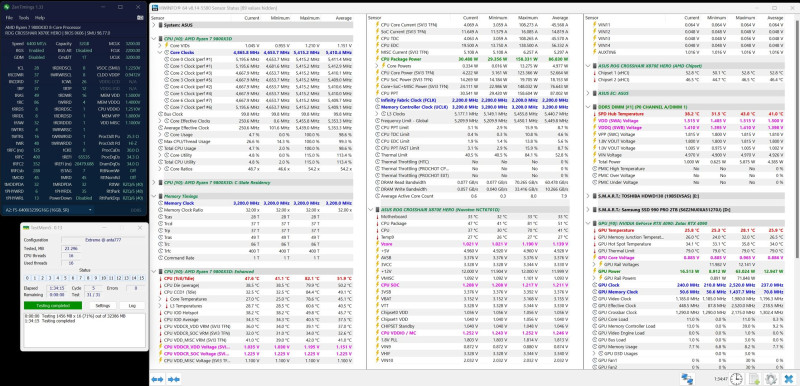The width and height of the screenshot is (800, 386).
Task: Select GPU Power row
Action: coord(689,271)
